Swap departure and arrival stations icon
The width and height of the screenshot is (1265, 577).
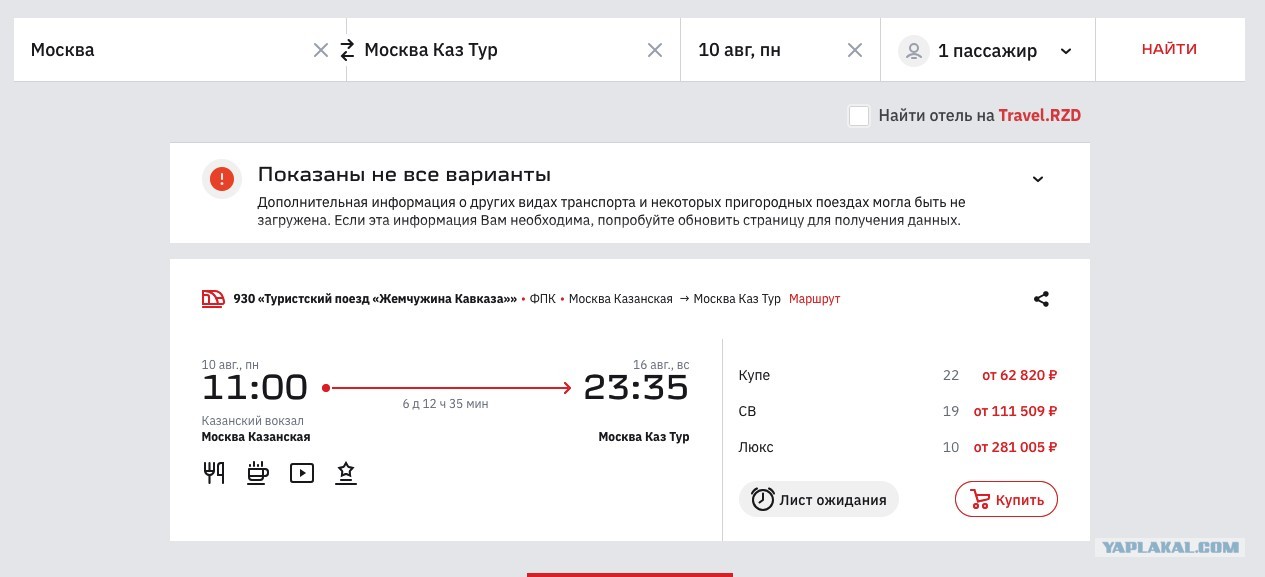(x=347, y=50)
